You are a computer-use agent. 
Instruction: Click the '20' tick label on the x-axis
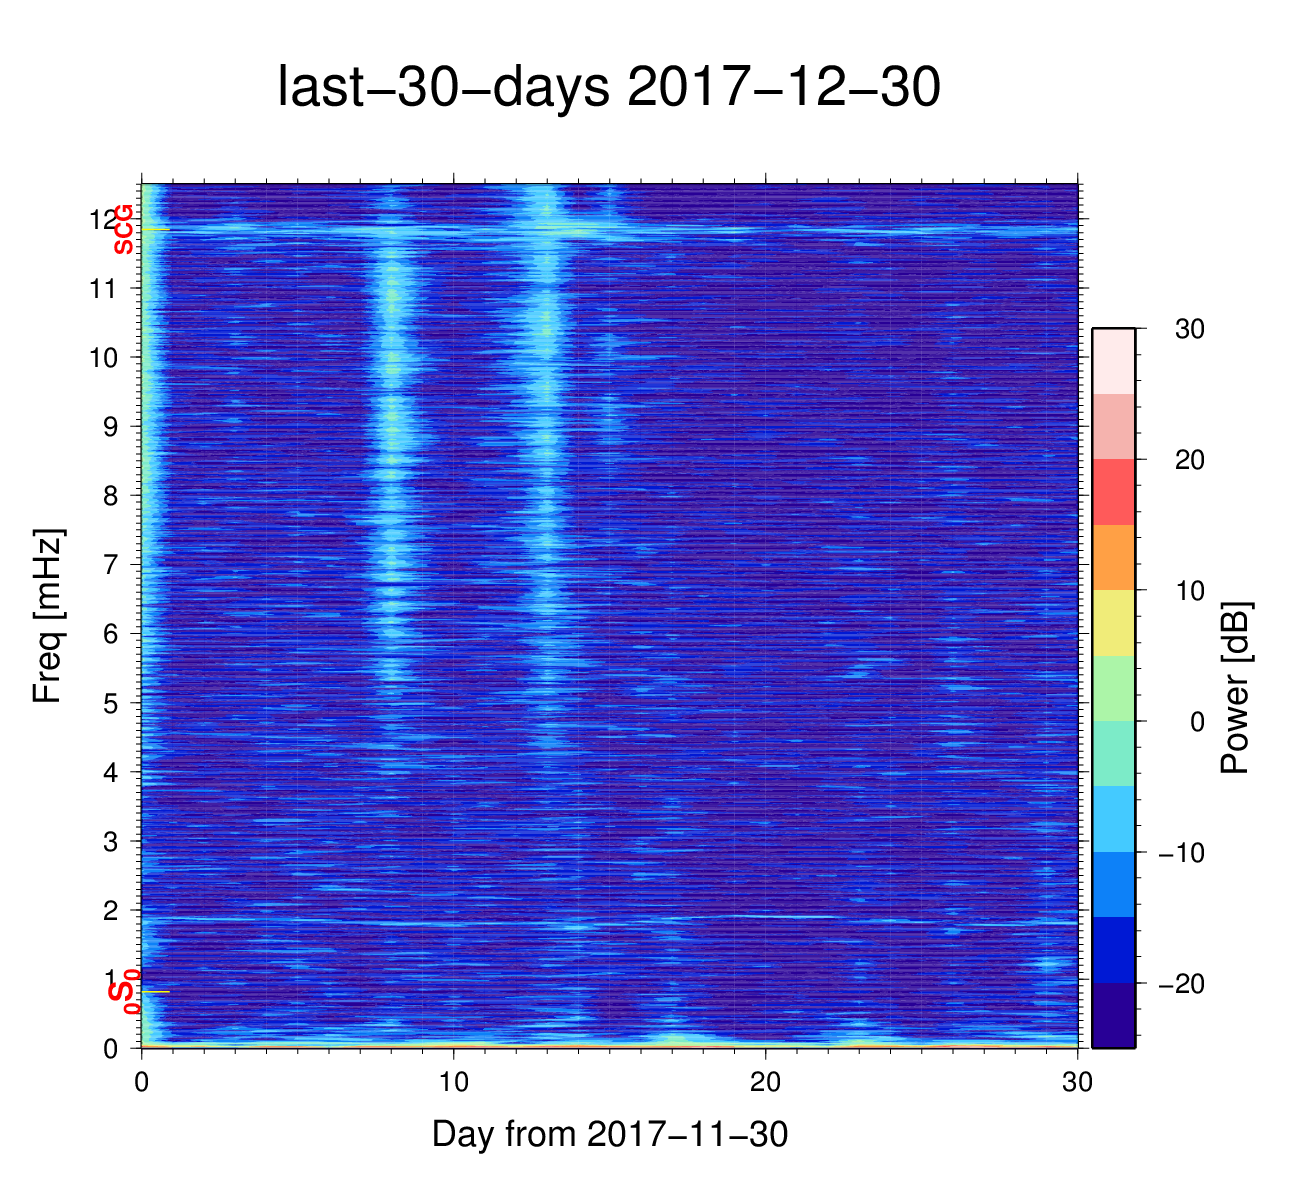pos(766,1083)
